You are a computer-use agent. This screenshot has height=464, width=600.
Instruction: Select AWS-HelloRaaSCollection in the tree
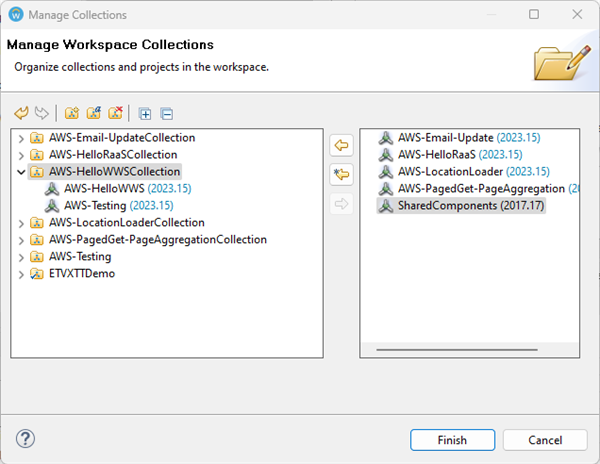pyautogui.click(x=113, y=155)
